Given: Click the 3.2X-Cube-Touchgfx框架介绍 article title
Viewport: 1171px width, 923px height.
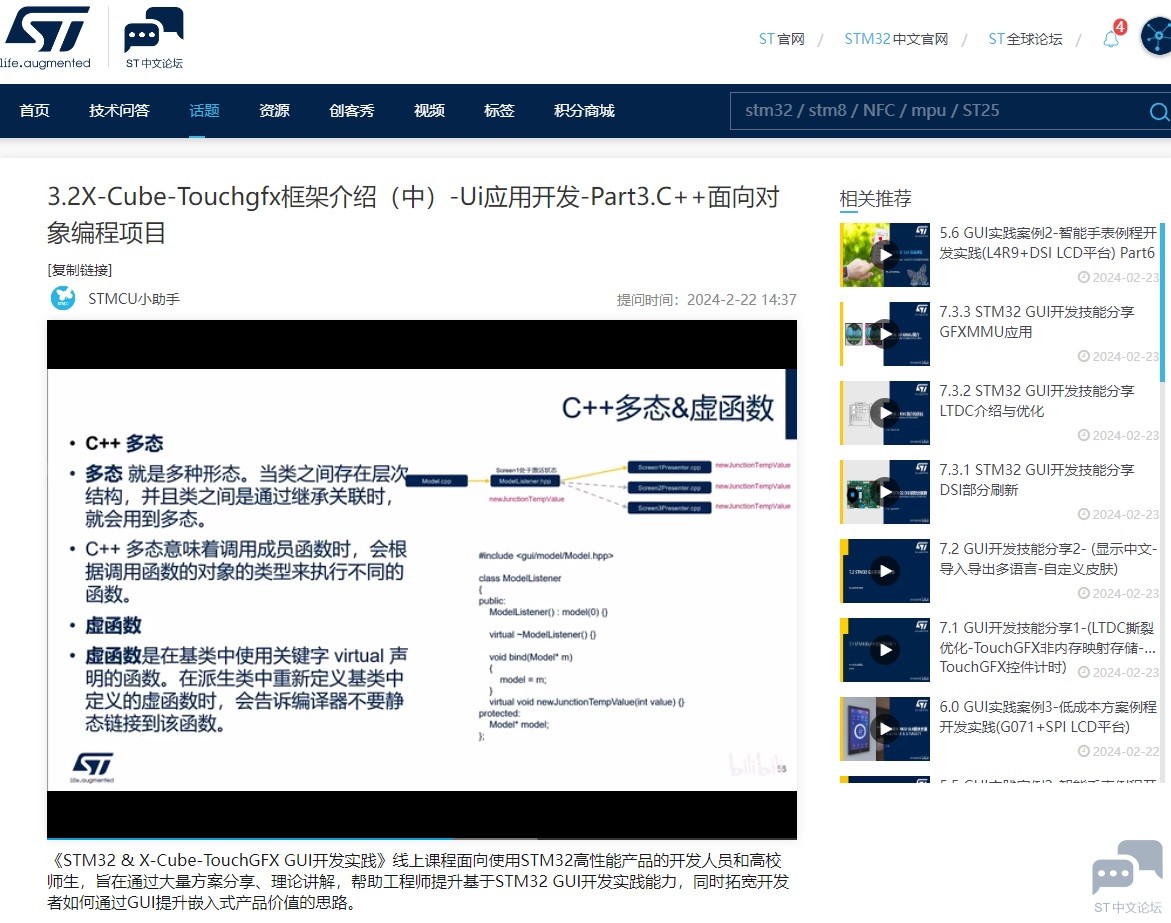Looking at the screenshot, I should (x=413, y=215).
